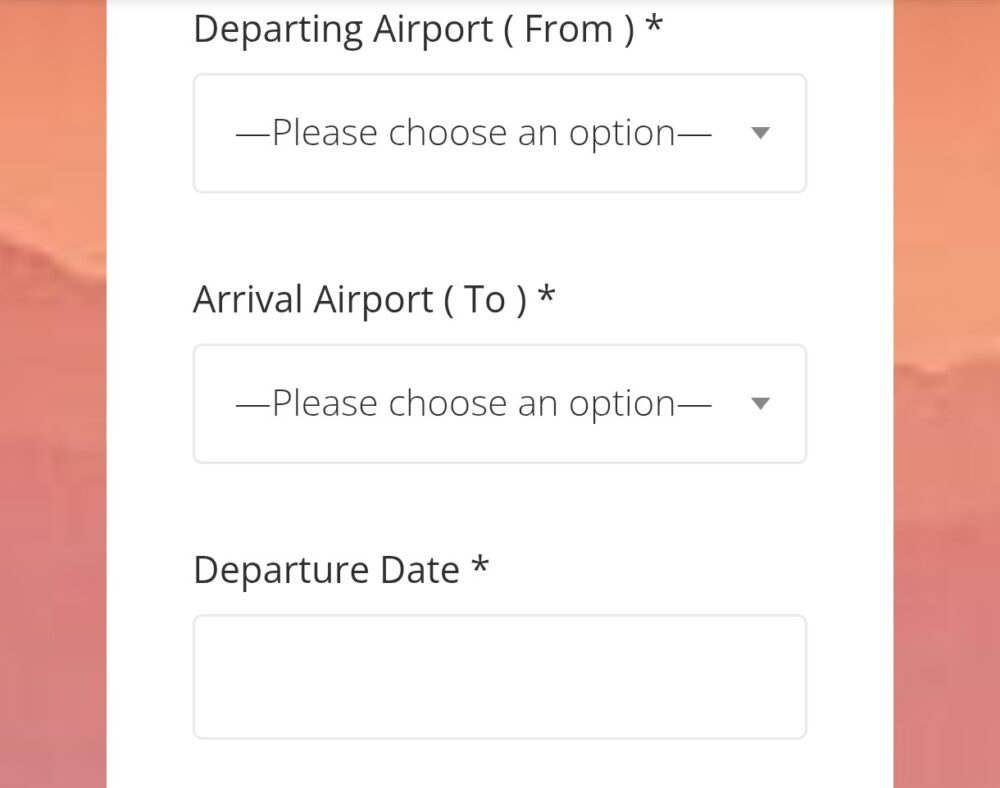Open the Departing Airport dropdown arrow
The height and width of the screenshot is (788, 1000).
pyautogui.click(x=760, y=133)
